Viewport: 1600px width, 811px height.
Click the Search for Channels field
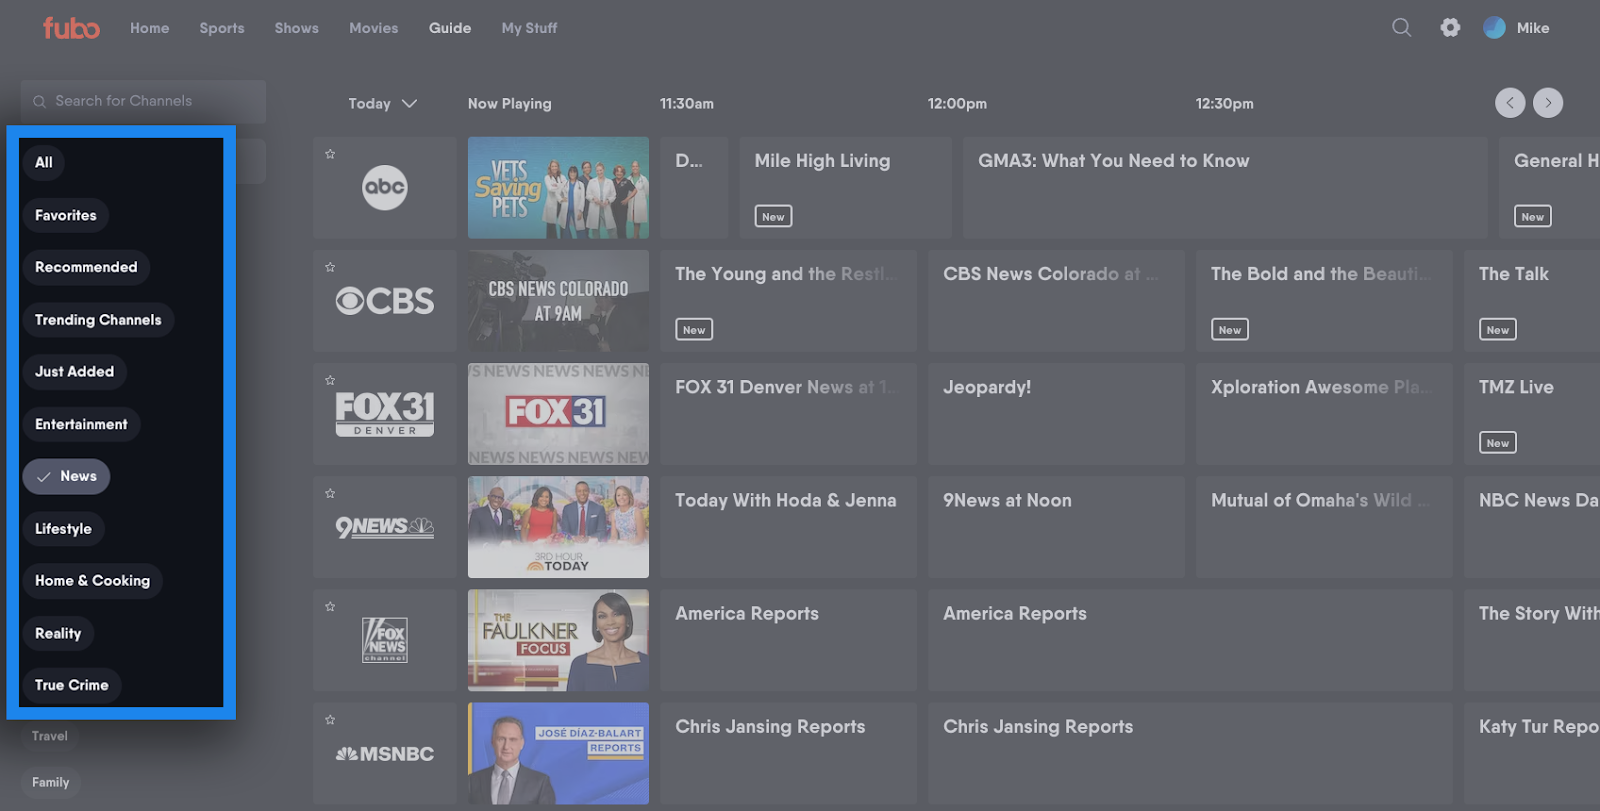pyautogui.click(x=143, y=101)
